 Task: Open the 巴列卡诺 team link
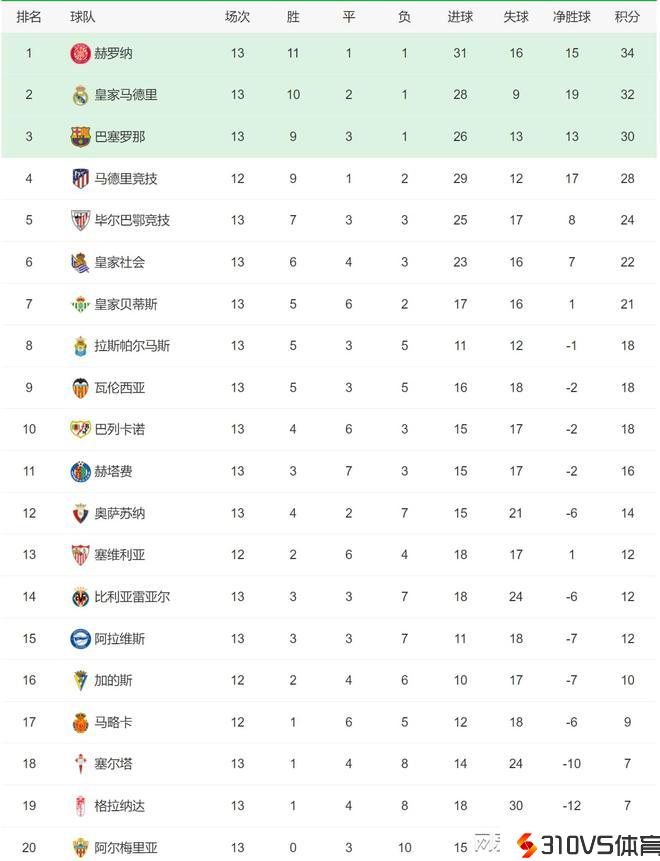(119, 429)
